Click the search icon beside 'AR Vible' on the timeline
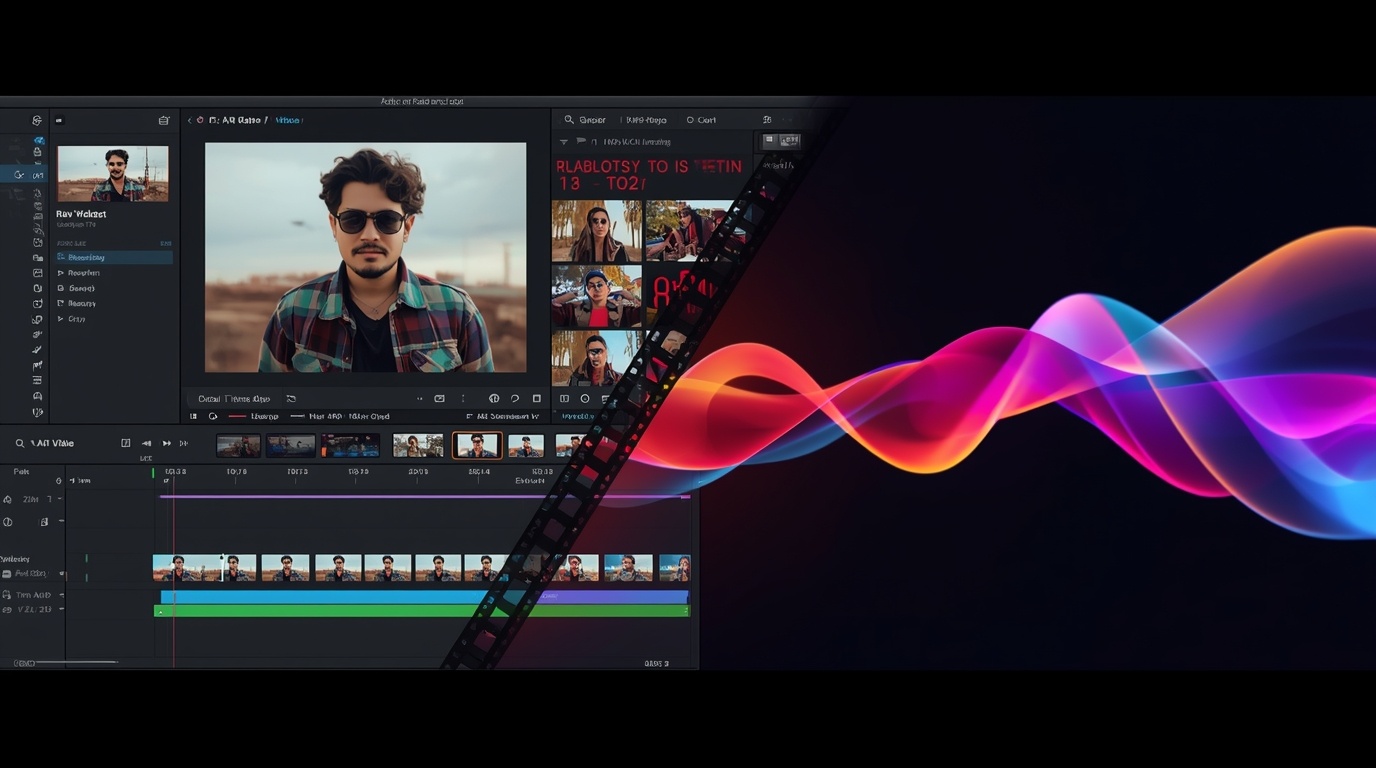Image resolution: width=1376 pixels, height=768 pixels. pyautogui.click(x=19, y=443)
